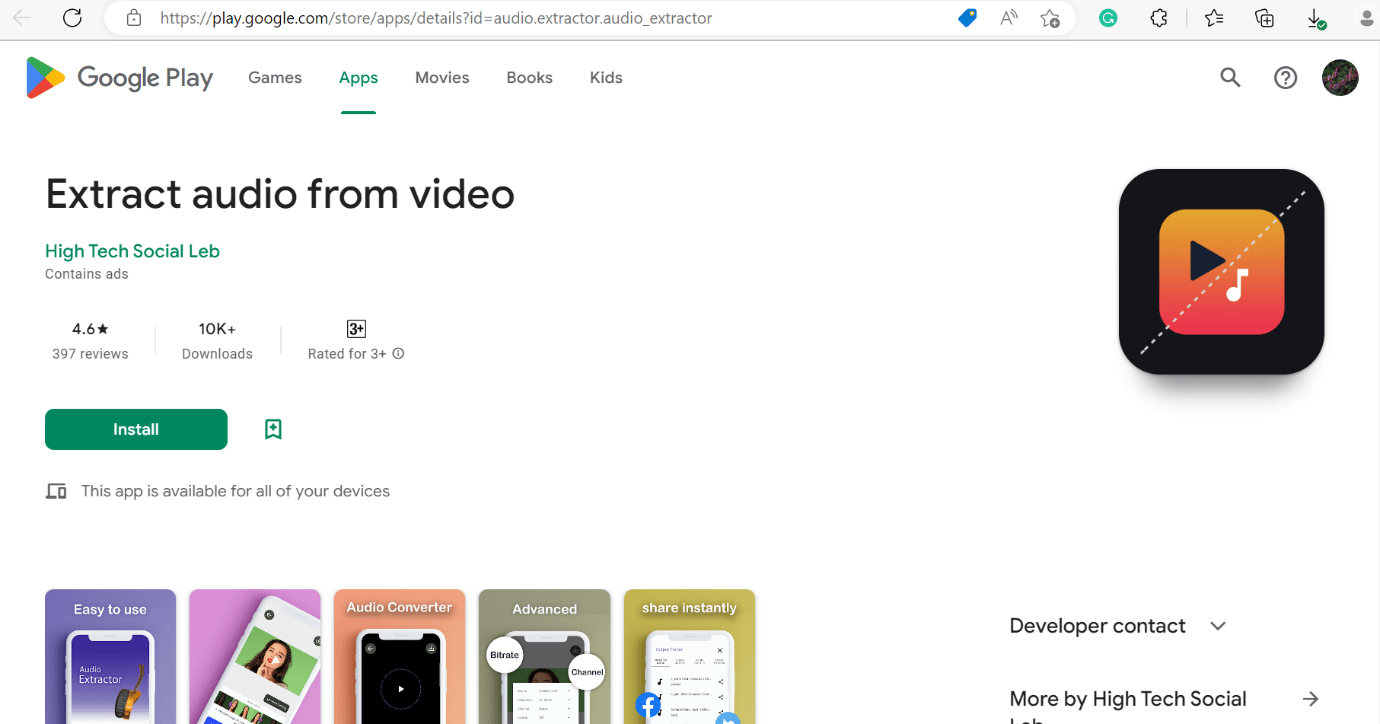Open the 'Audio Converter' screenshot thumbnail
This screenshot has width=1380, height=724.
[399, 656]
